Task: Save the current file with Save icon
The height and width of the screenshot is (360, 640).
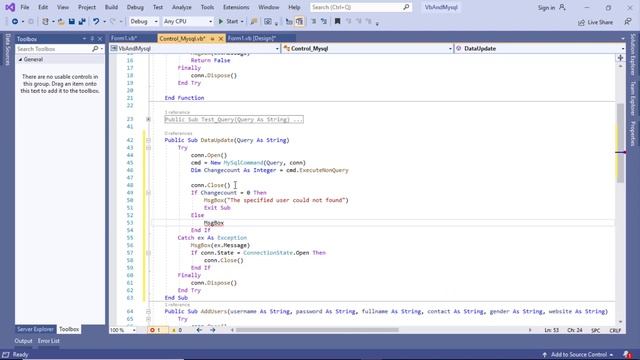Action: (71, 21)
